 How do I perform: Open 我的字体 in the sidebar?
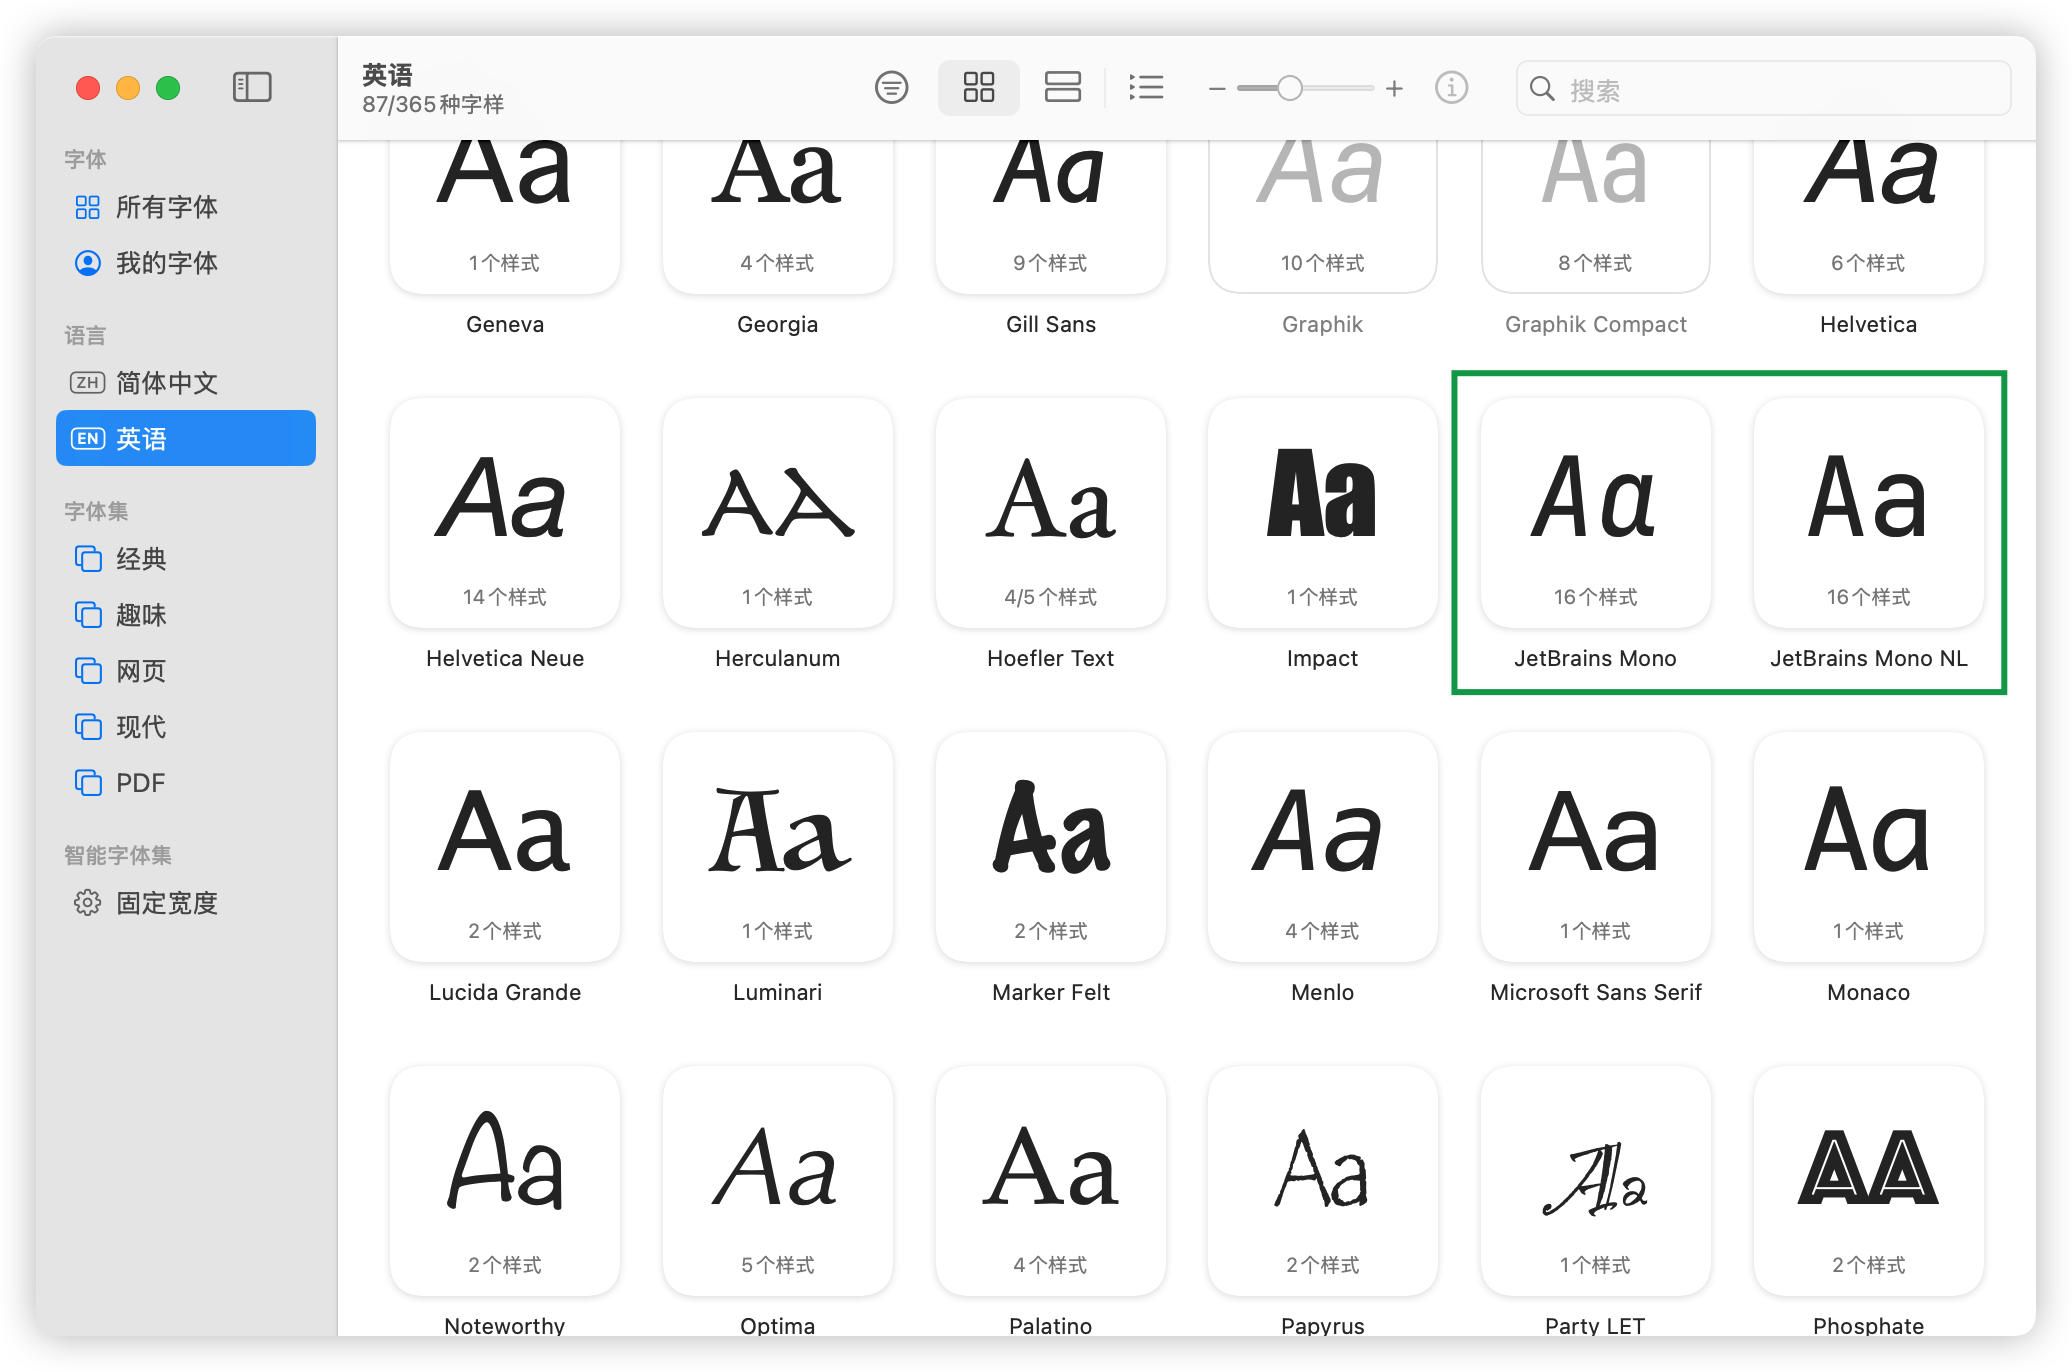pyautogui.click(x=166, y=263)
